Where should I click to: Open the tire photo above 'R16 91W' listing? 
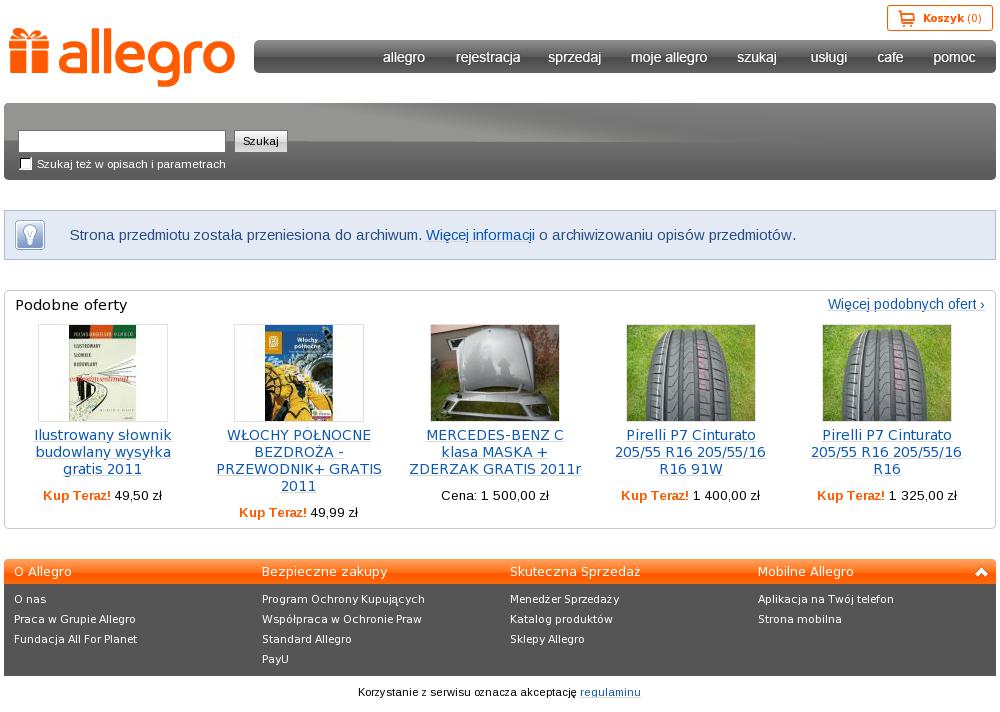[x=691, y=373]
